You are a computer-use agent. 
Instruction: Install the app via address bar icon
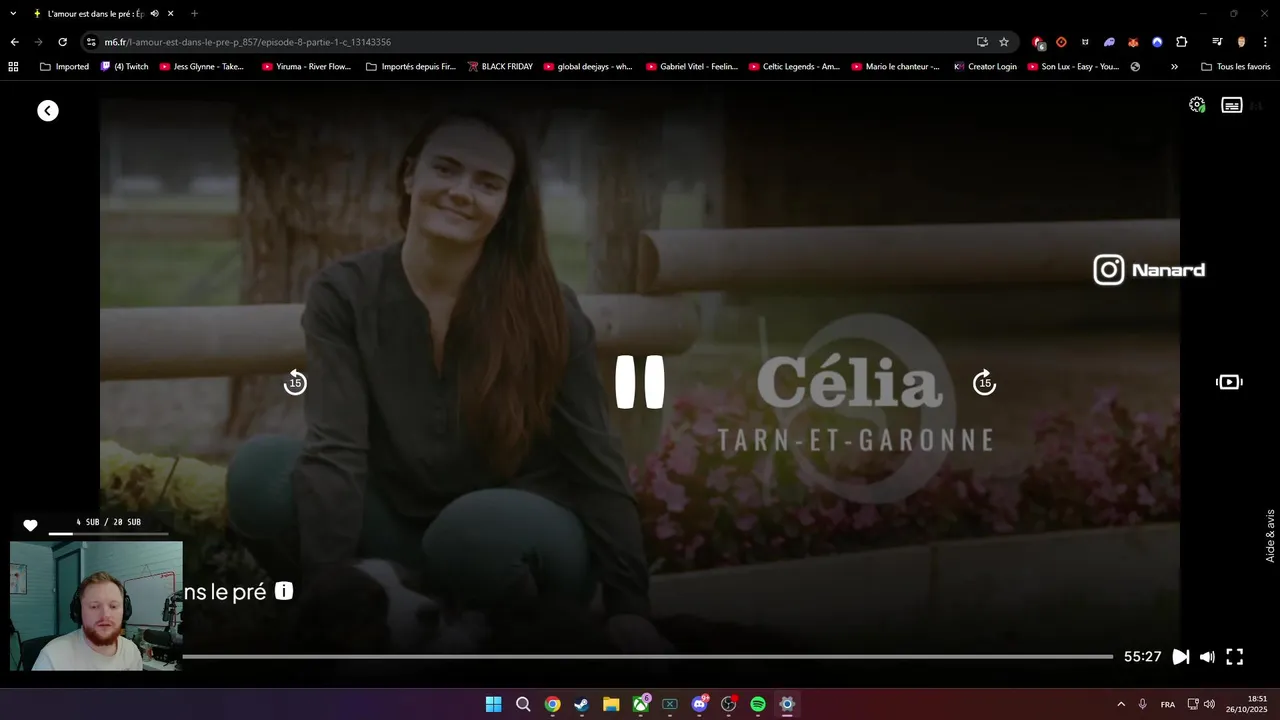(x=982, y=42)
